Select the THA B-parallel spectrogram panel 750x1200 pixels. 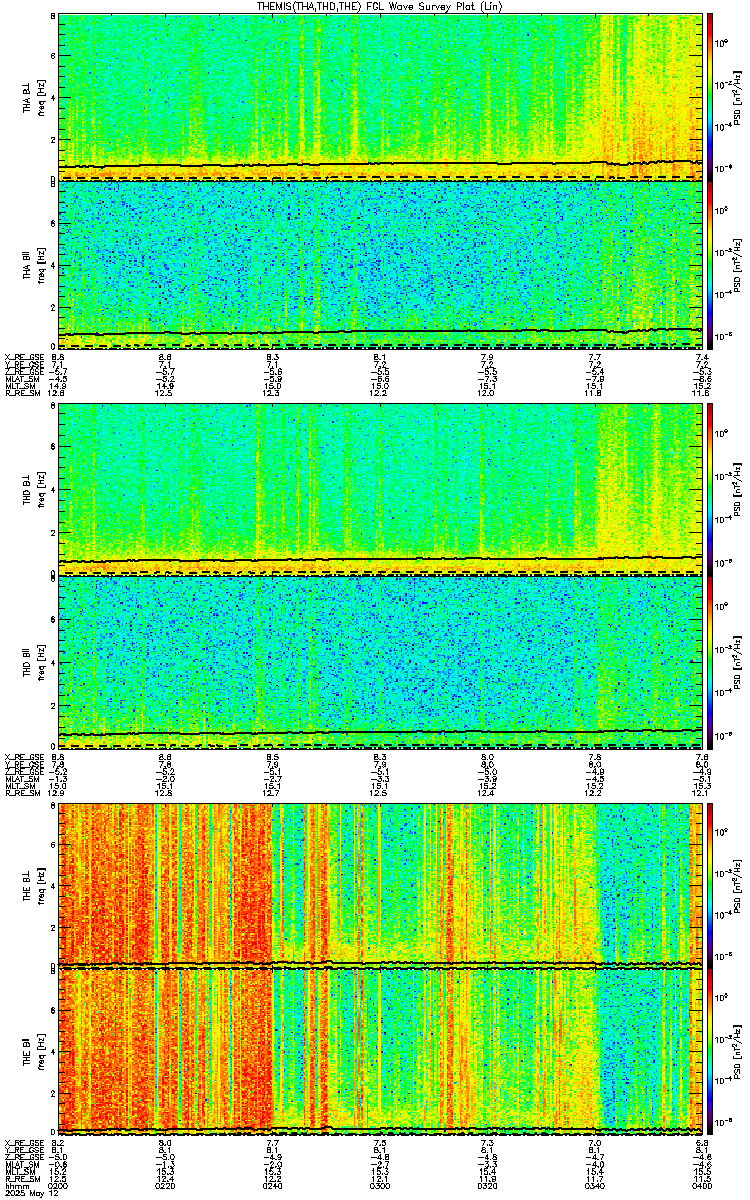pos(380,265)
